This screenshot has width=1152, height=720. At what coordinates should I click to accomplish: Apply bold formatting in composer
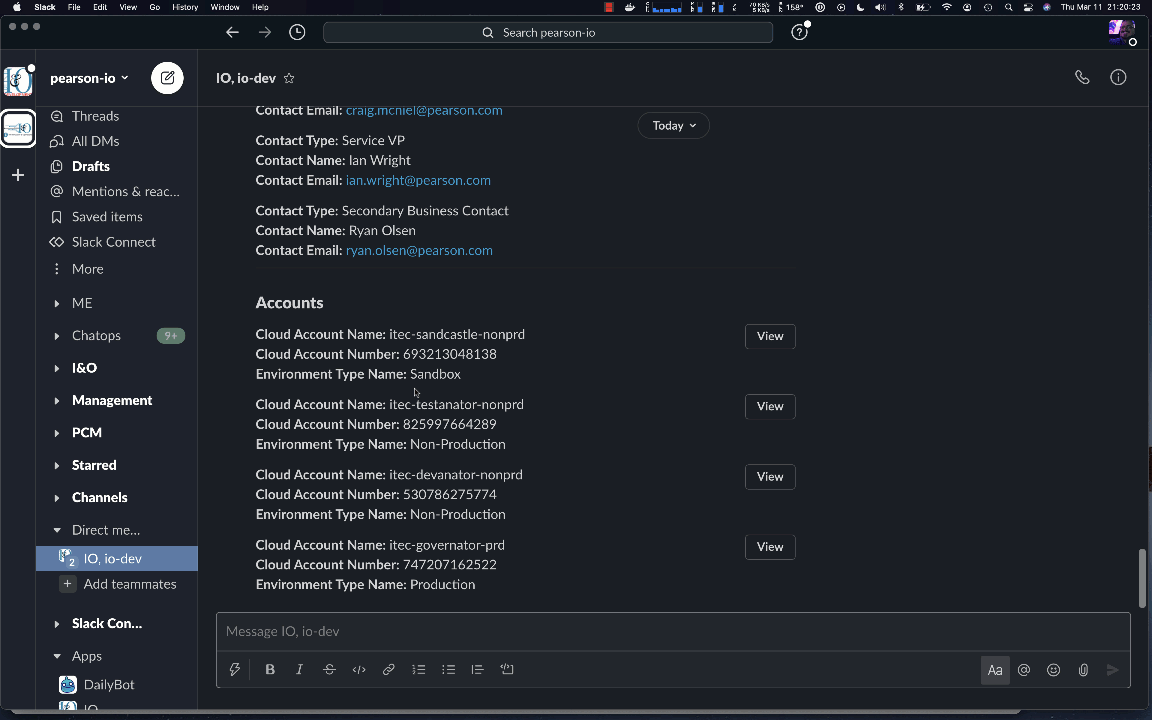[x=270, y=669]
